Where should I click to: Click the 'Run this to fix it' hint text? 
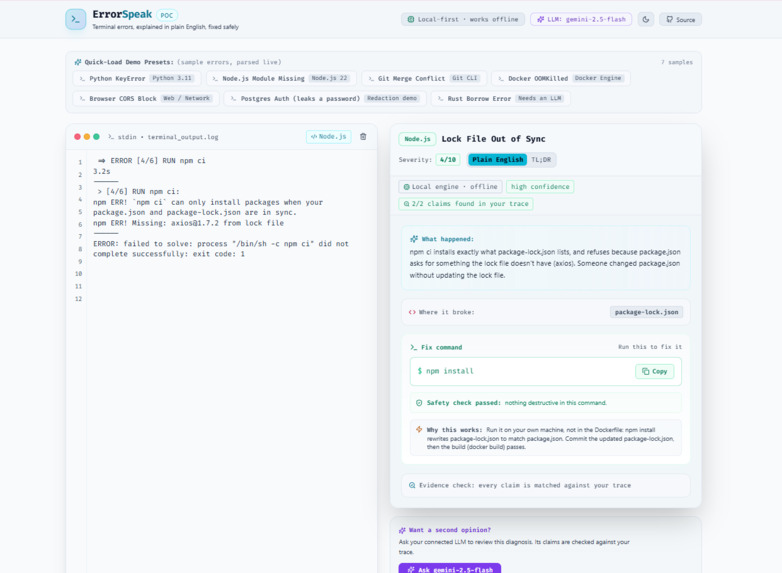[650, 347]
